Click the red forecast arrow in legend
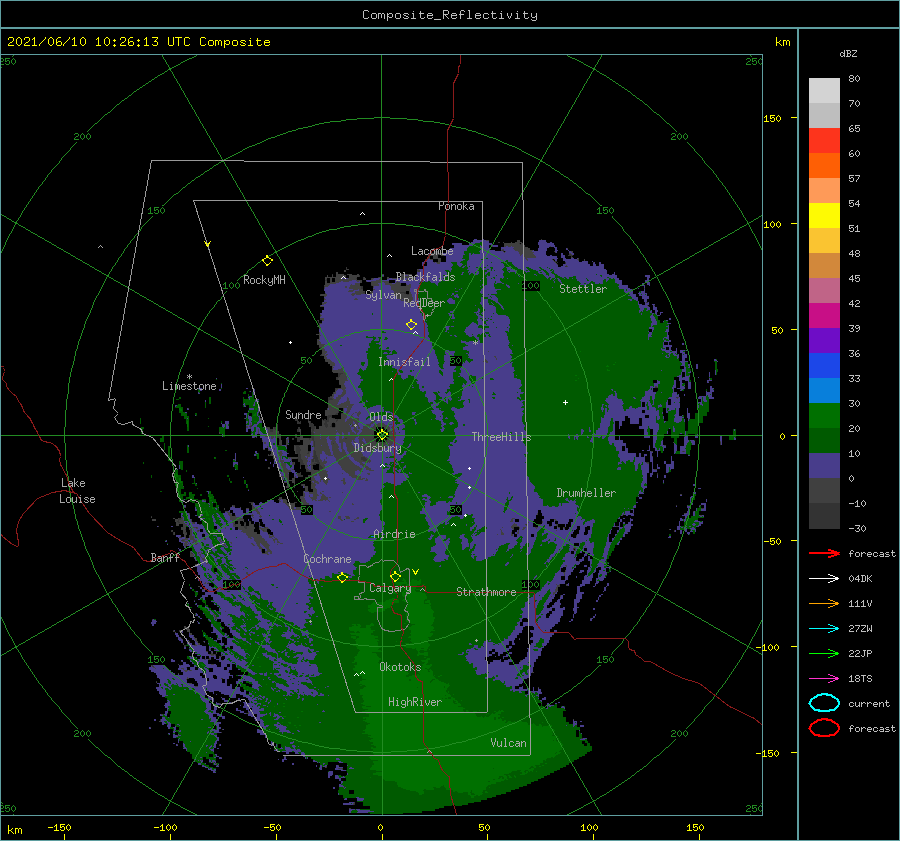 824,553
